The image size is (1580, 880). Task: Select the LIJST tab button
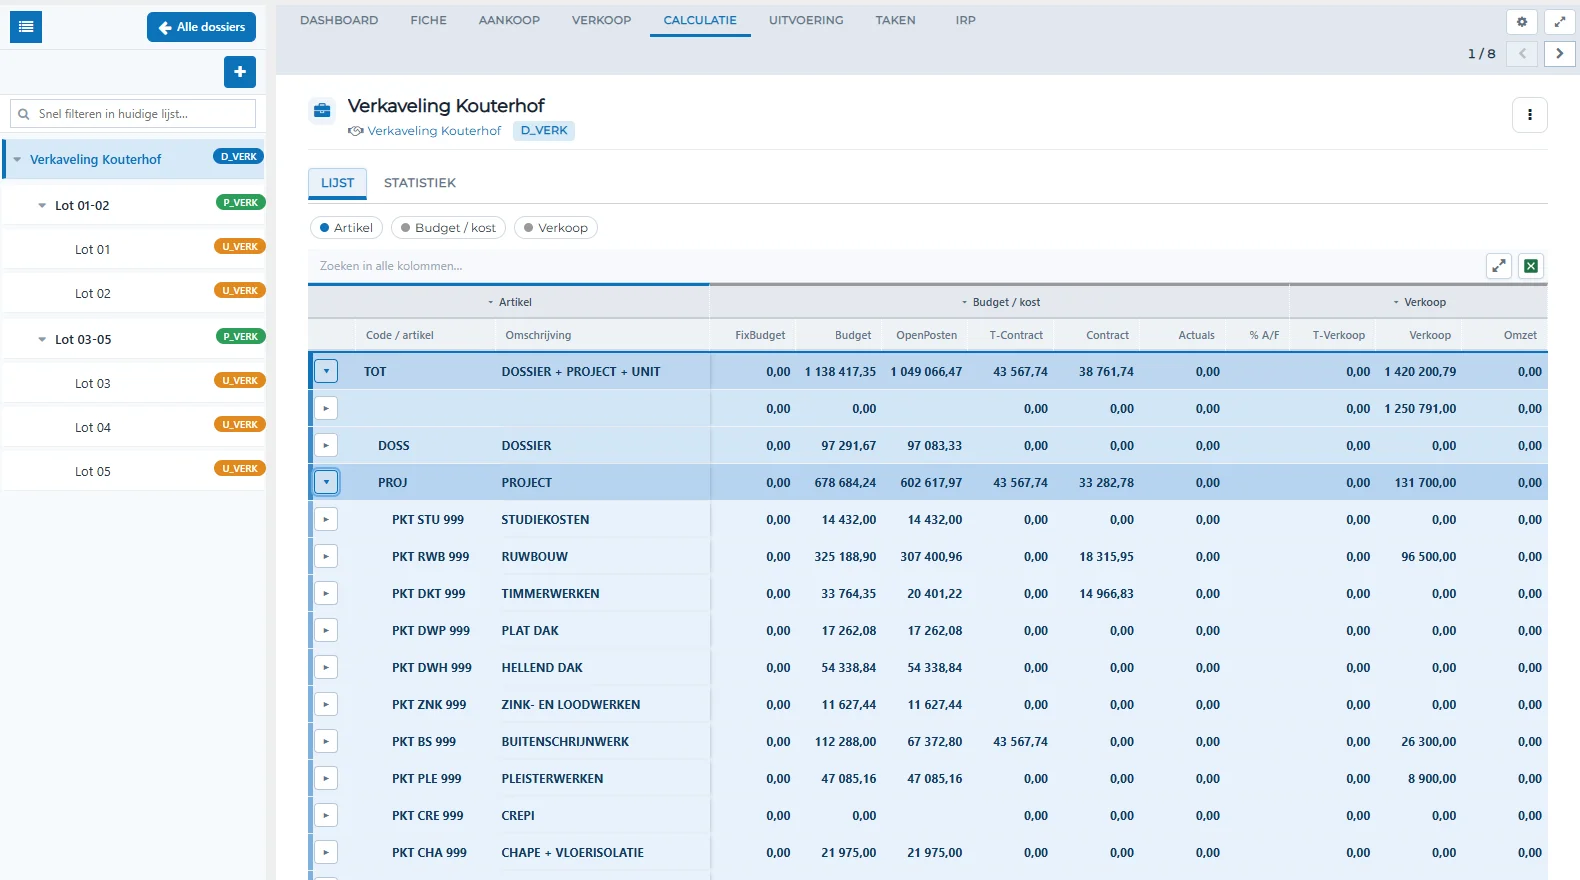[x=337, y=183]
